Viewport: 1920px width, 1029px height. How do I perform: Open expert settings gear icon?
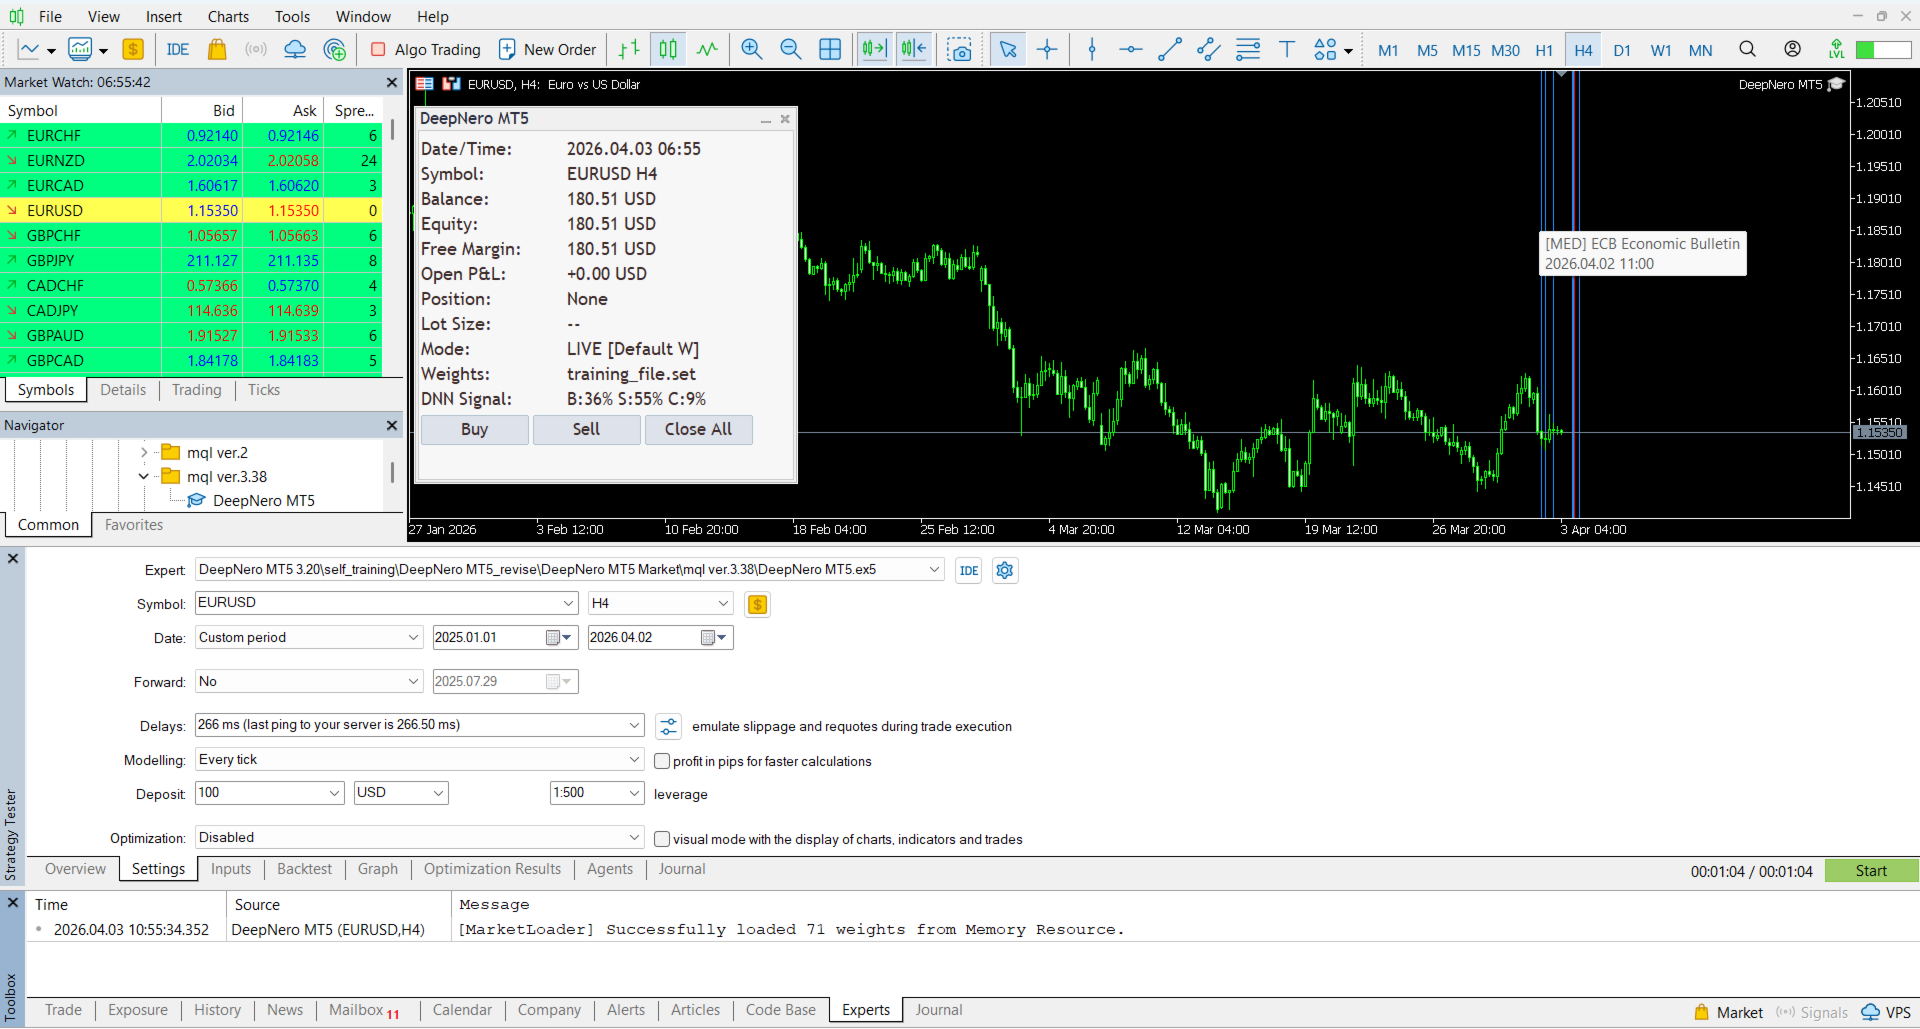1004,570
